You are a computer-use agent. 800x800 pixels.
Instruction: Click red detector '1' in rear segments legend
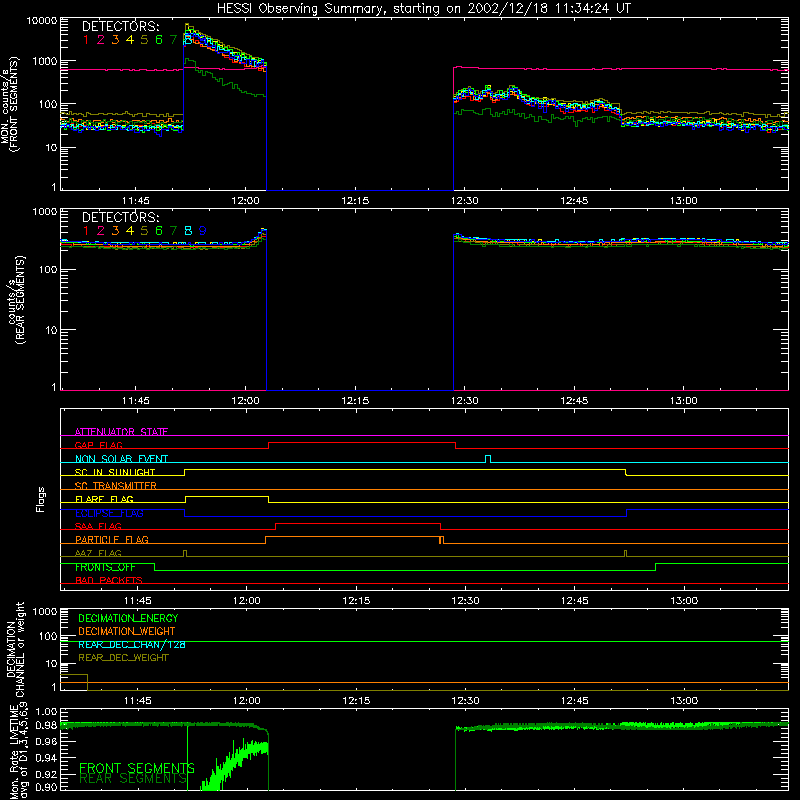click(86, 231)
